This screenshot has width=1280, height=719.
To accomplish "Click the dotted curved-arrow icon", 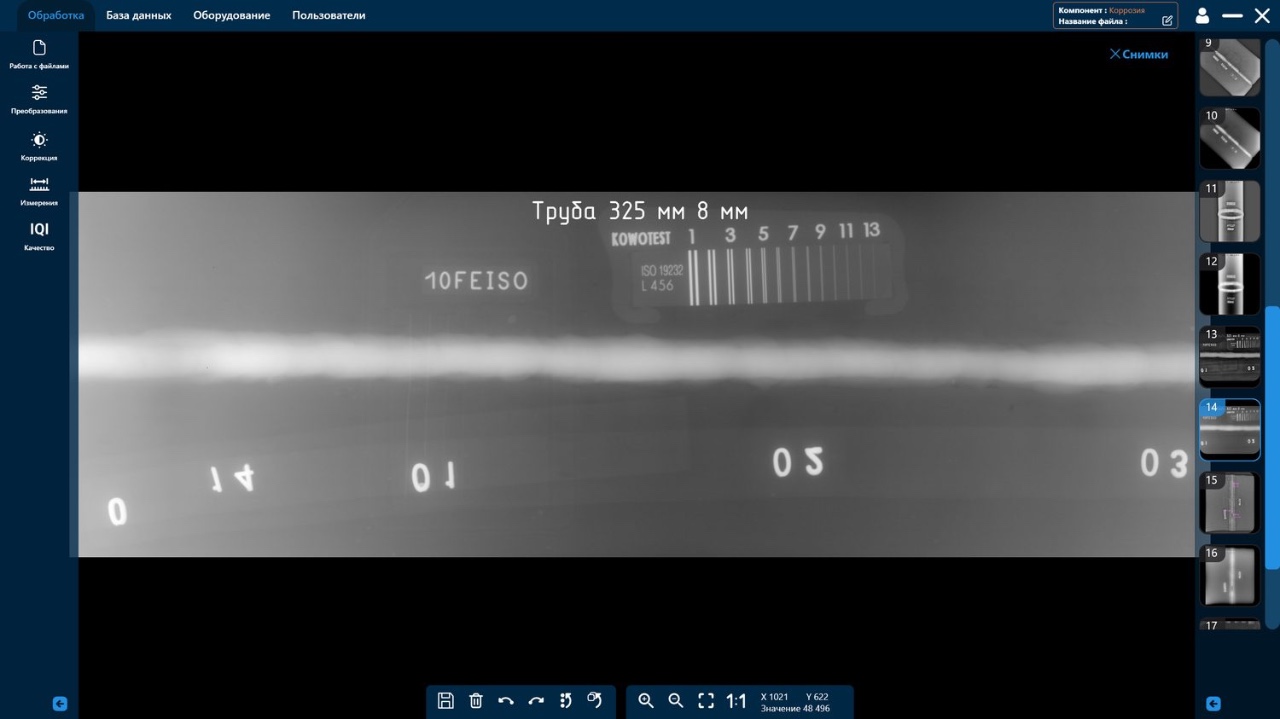I will point(566,701).
